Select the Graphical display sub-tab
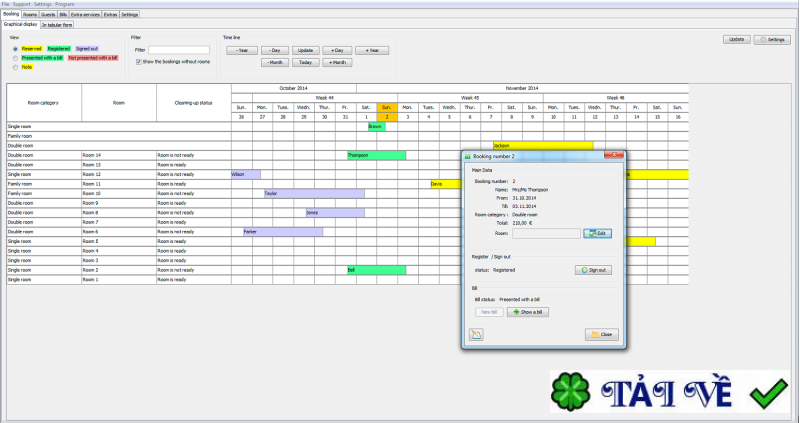 (20, 24)
